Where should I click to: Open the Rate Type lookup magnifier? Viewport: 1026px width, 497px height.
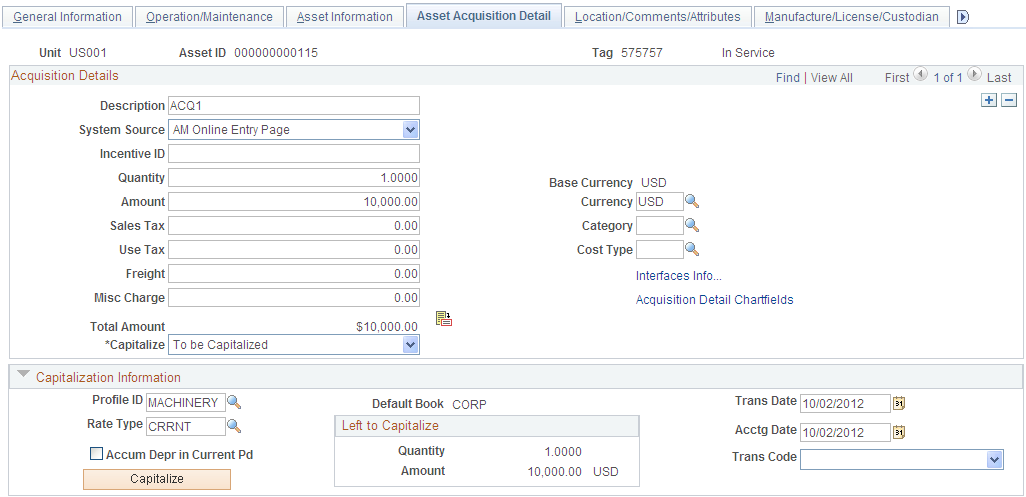pos(234,426)
